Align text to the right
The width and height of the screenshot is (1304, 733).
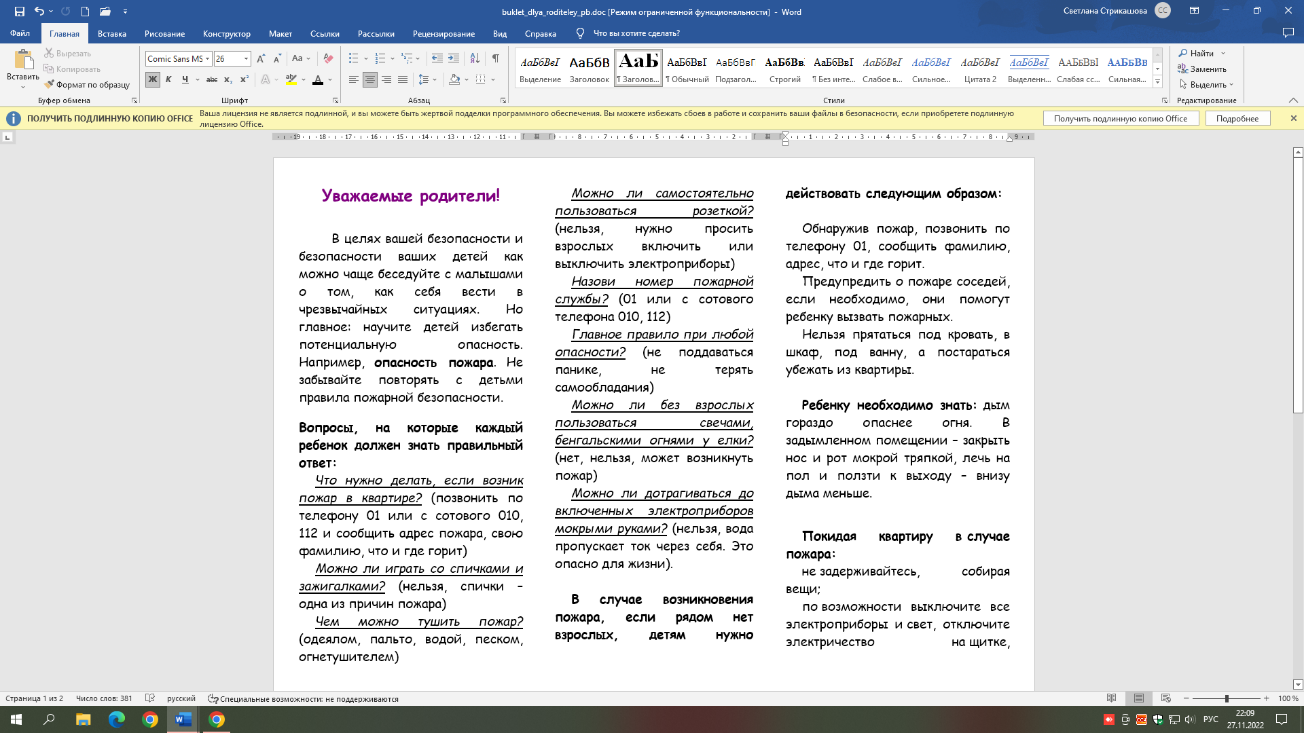click(x=387, y=80)
